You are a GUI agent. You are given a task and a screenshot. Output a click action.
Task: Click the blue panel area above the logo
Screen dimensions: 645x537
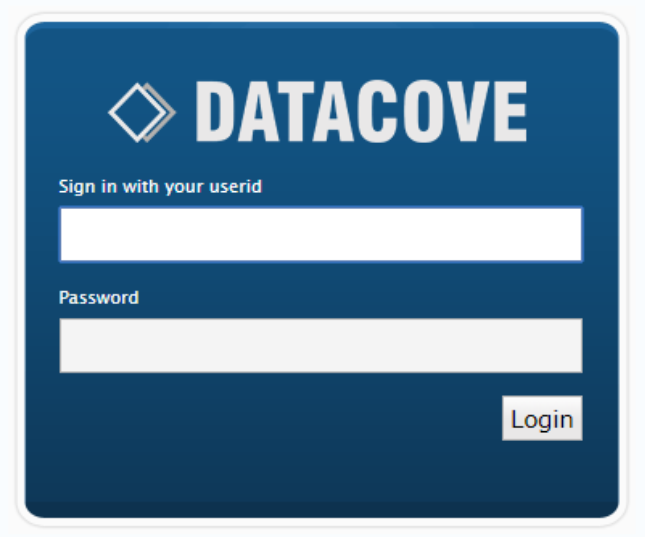click(321, 51)
